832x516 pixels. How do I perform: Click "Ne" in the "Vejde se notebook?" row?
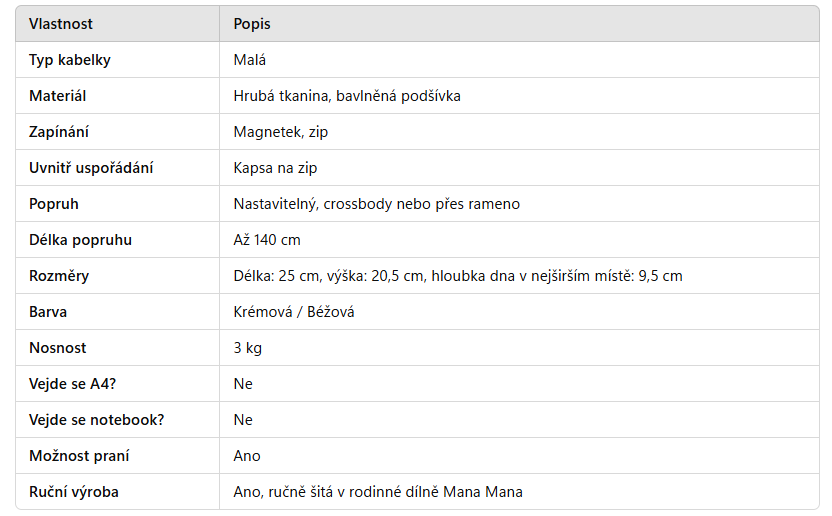243,420
